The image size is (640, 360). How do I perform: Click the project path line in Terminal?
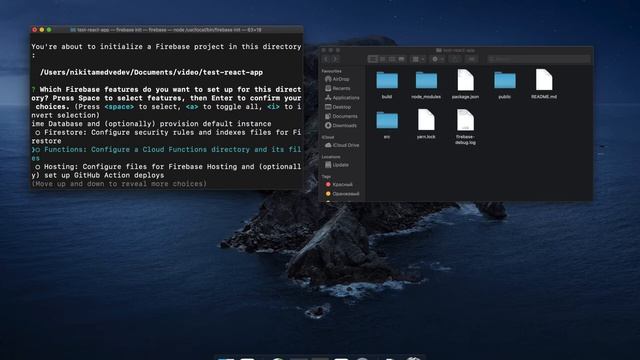[x=151, y=73]
